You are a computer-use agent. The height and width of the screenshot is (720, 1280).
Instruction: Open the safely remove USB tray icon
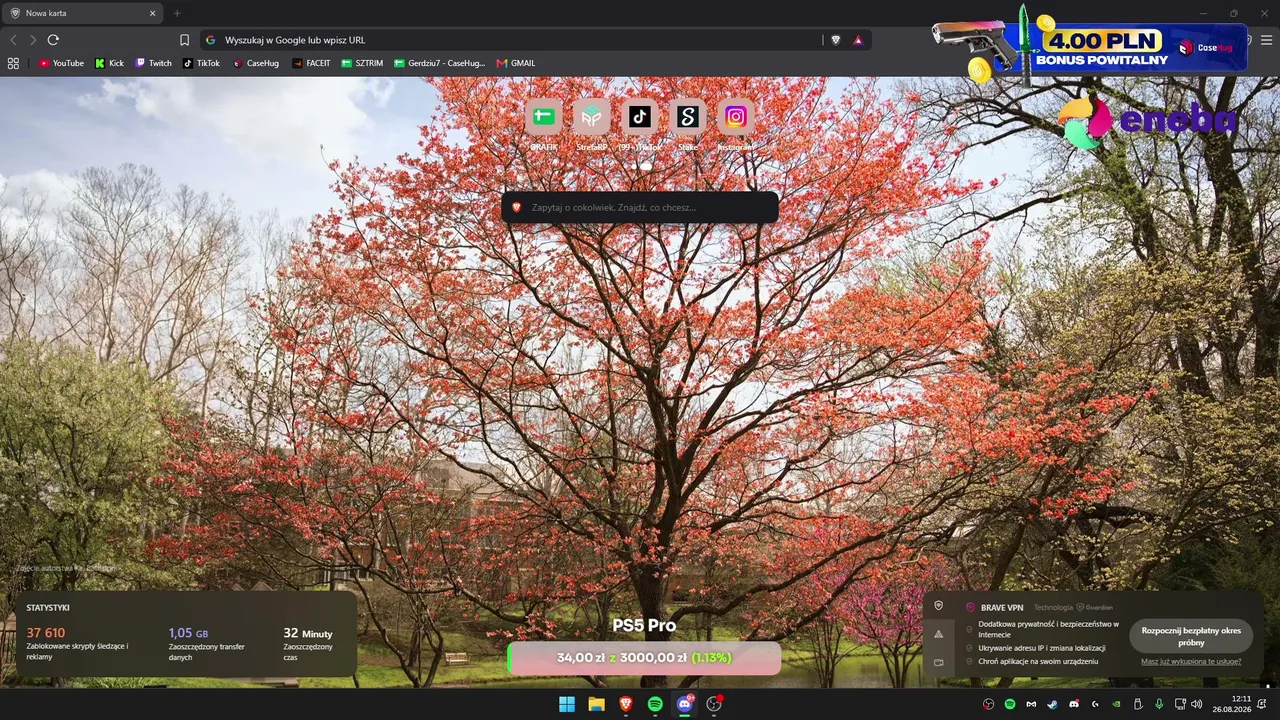[x=1138, y=704]
